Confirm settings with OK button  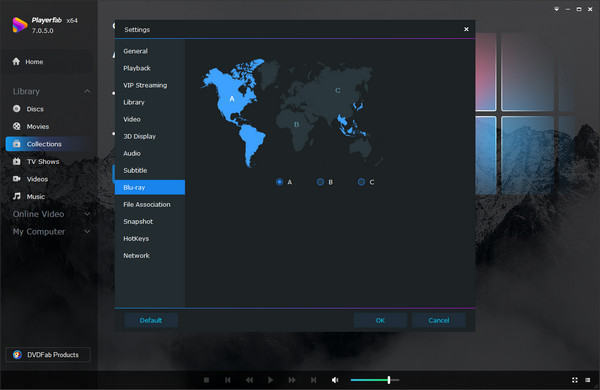[x=380, y=320]
